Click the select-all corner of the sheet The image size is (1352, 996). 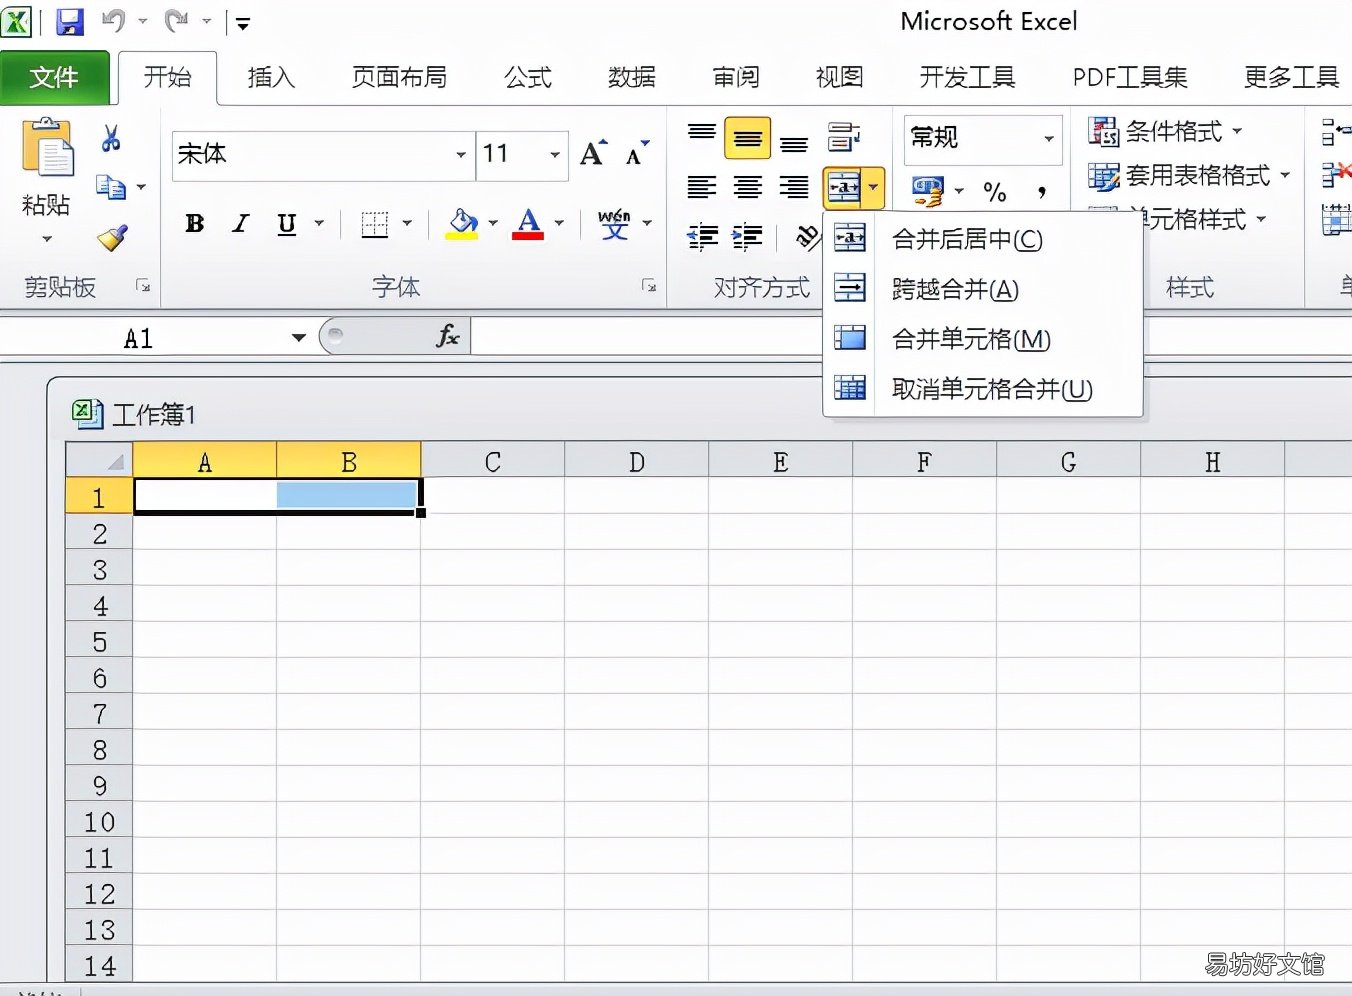tap(99, 460)
